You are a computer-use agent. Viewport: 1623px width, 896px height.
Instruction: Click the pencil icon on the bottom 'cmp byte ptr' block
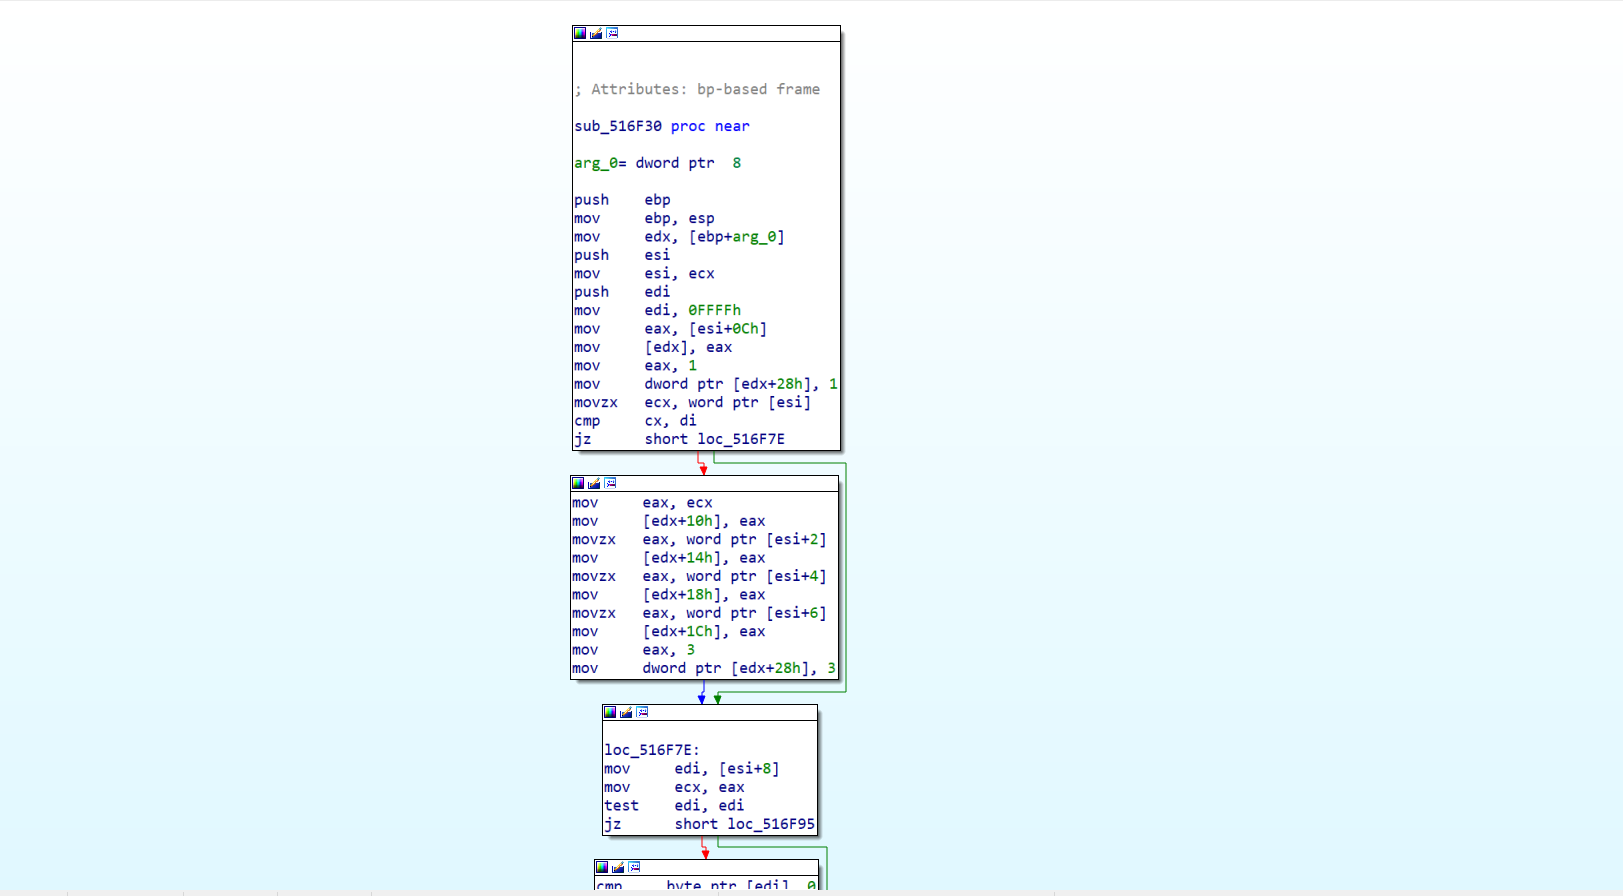pos(618,867)
